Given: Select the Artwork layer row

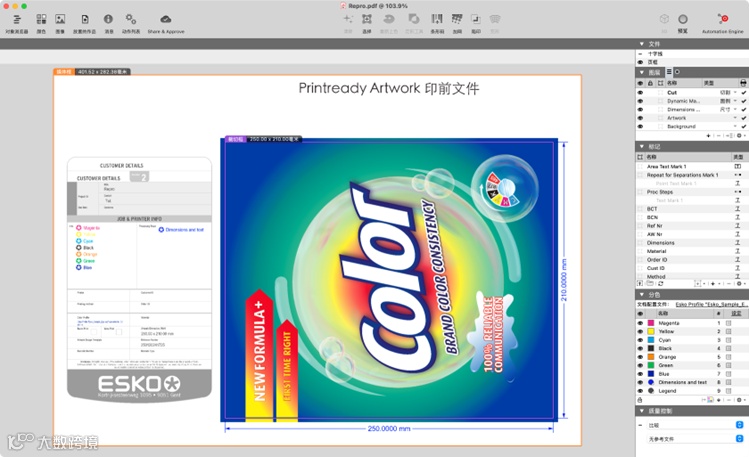Looking at the screenshot, I should tap(691, 118).
